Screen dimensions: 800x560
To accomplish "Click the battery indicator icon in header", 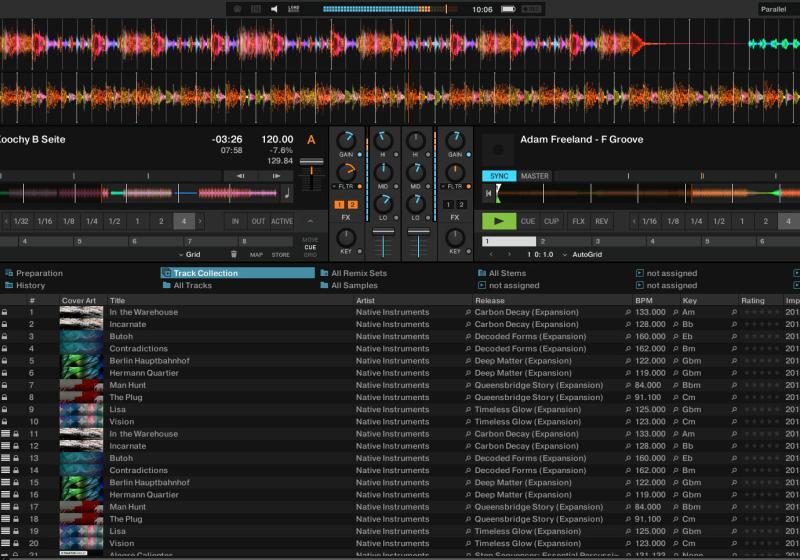I will 508,9.
